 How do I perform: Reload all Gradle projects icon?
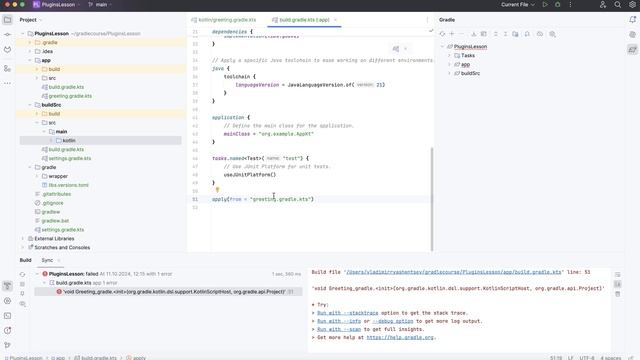(442, 34)
